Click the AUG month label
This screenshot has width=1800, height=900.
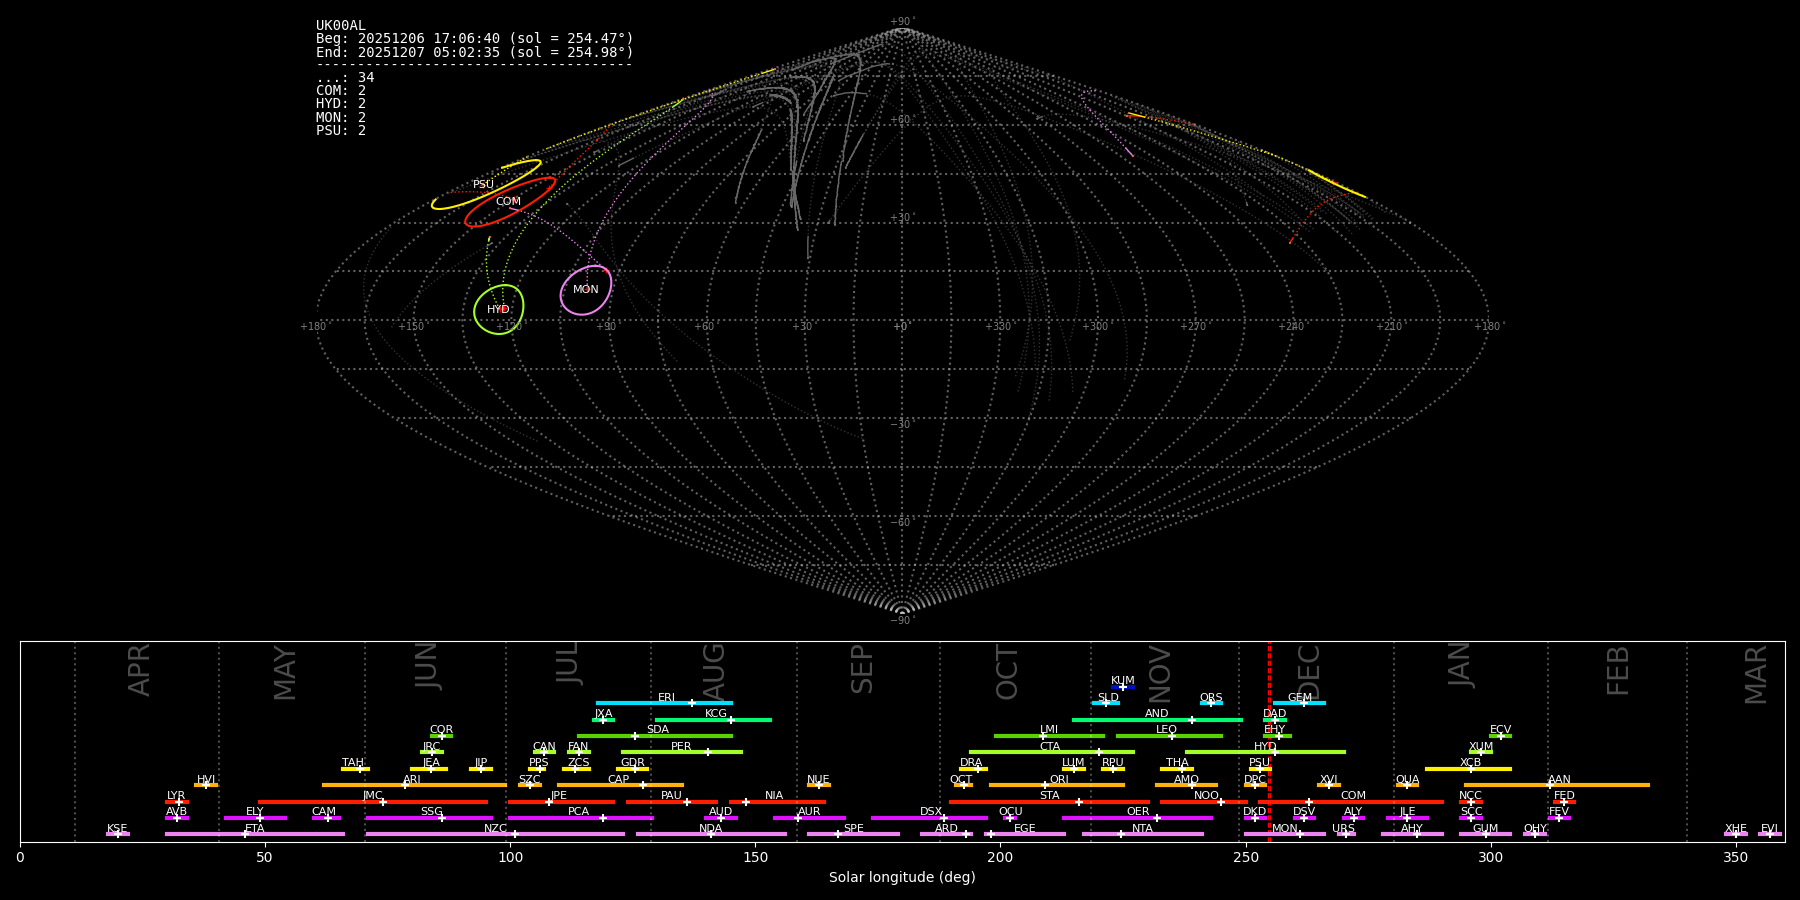714,672
